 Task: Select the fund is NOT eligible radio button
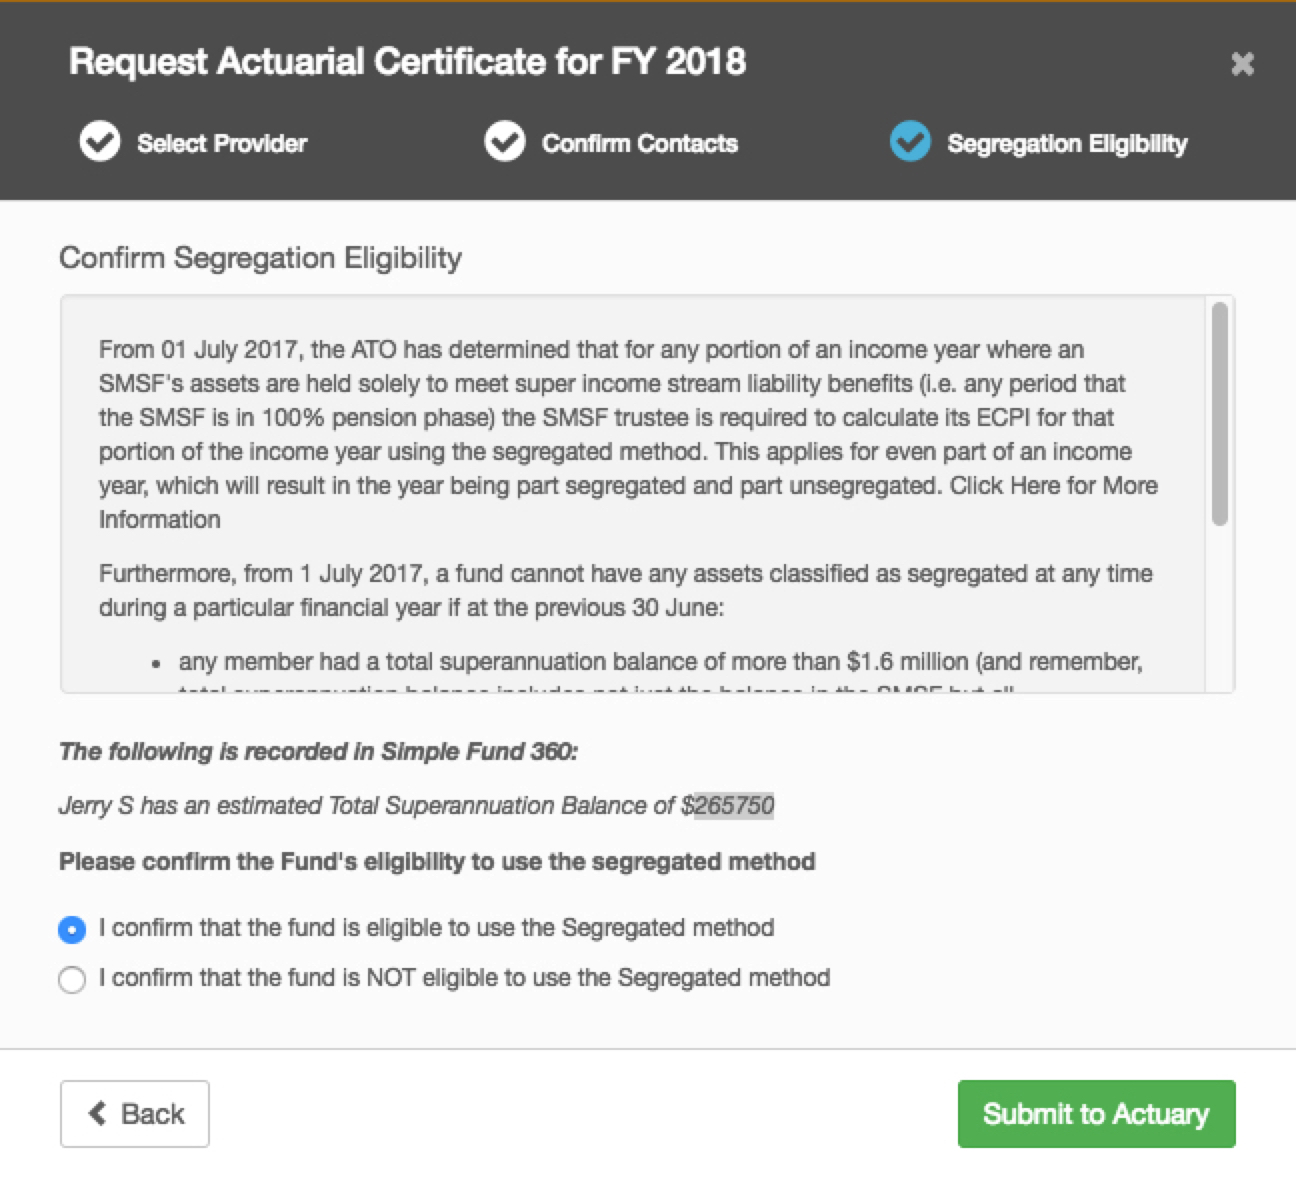point(72,979)
